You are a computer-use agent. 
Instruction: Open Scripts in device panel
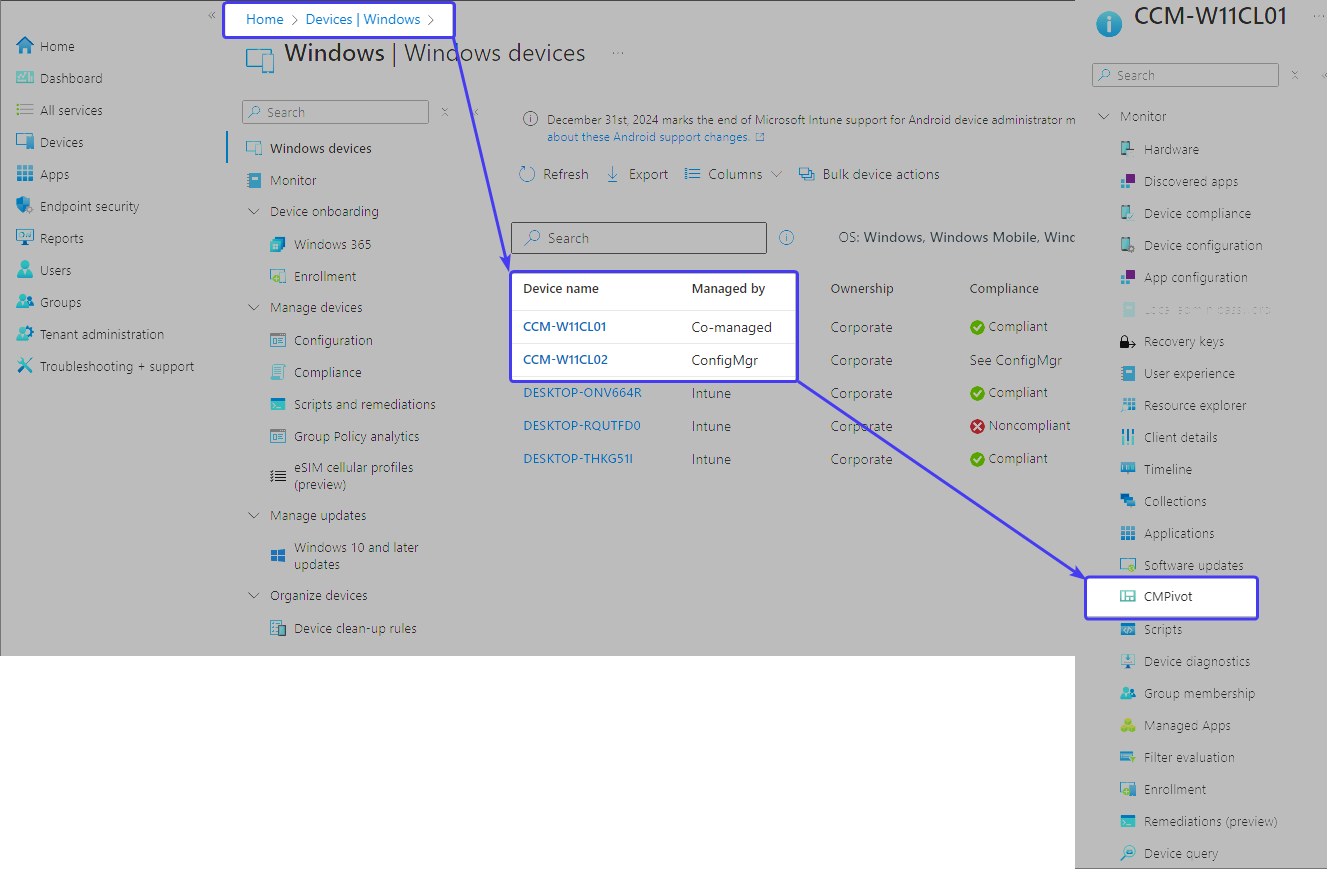point(1163,629)
